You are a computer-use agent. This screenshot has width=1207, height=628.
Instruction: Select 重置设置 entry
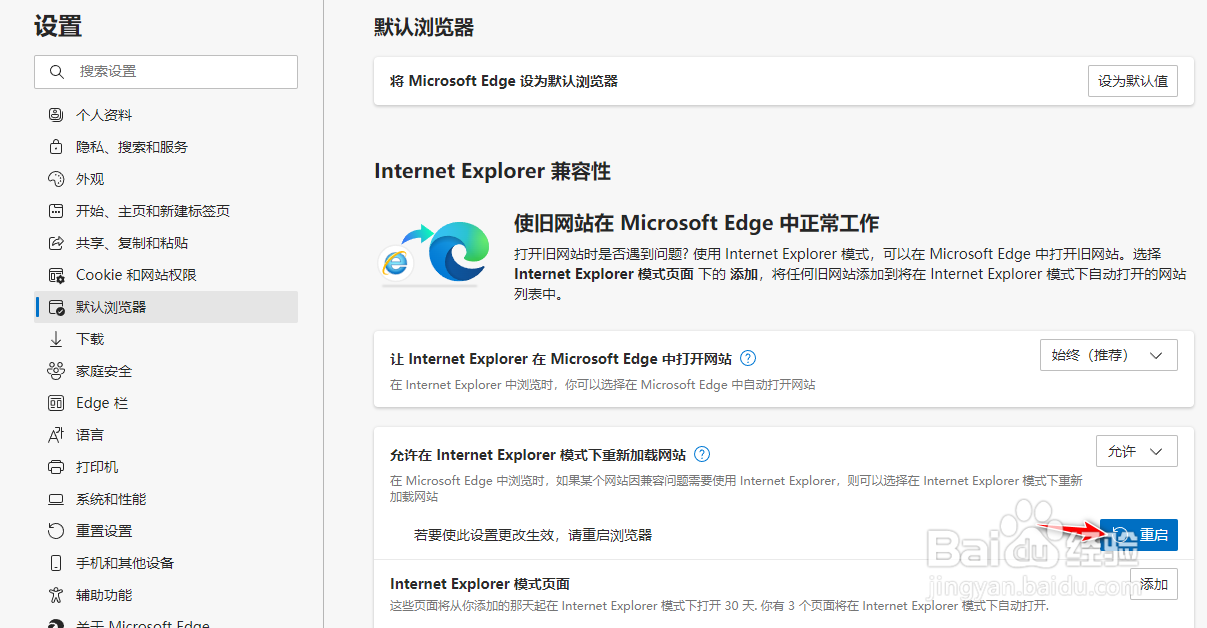click(166, 531)
